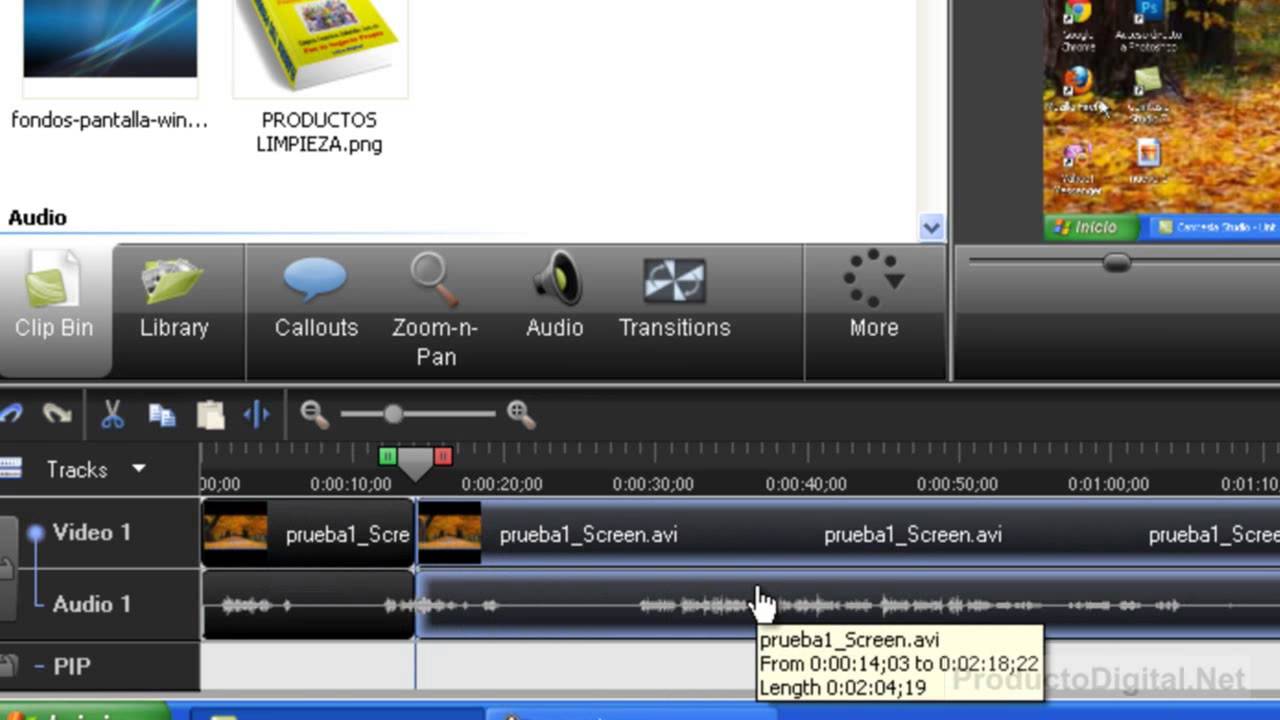Select the first prueba1_Scre video clip
The image size is (1280, 720).
coord(307,534)
